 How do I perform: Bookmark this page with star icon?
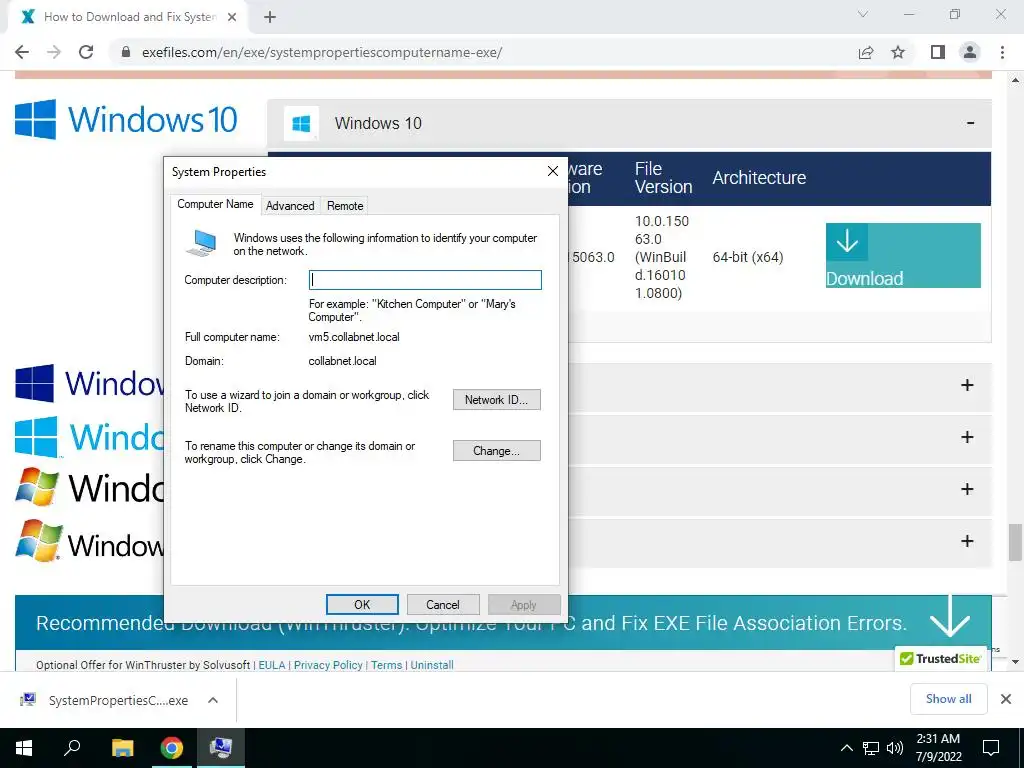pos(898,52)
